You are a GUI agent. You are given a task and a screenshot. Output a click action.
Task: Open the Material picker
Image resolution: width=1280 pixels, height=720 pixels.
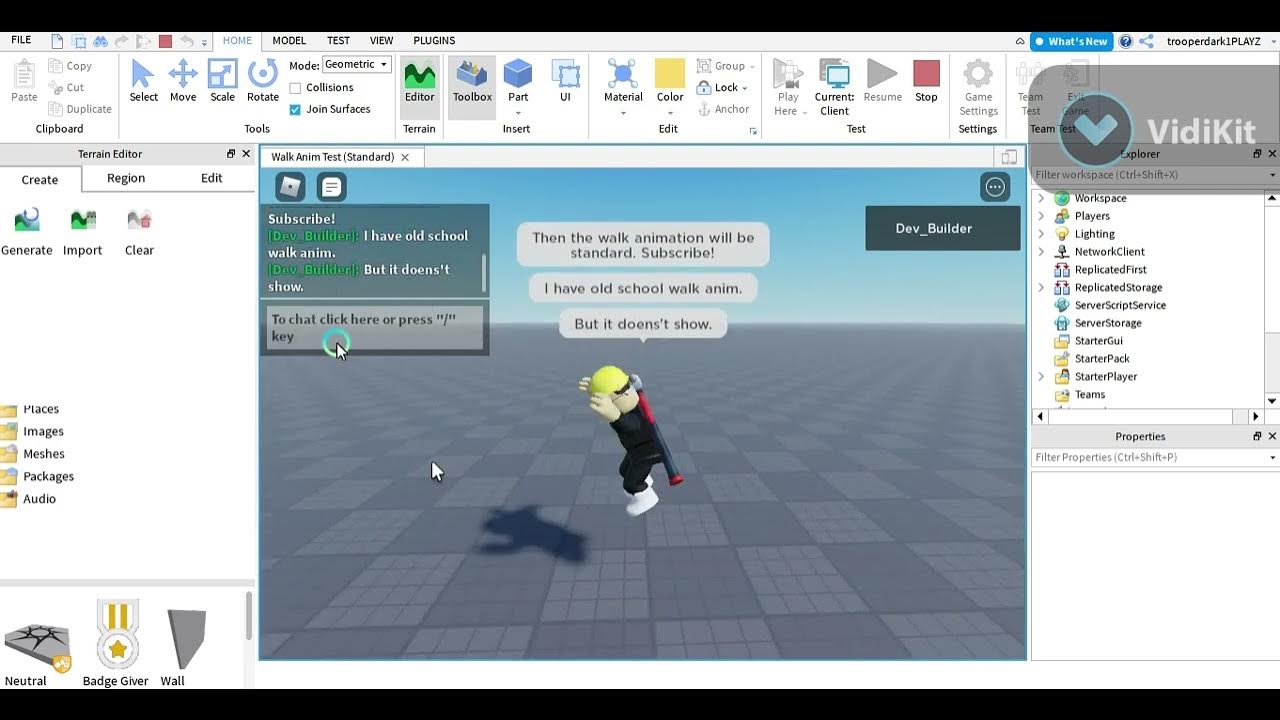pyautogui.click(x=623, y=81)
